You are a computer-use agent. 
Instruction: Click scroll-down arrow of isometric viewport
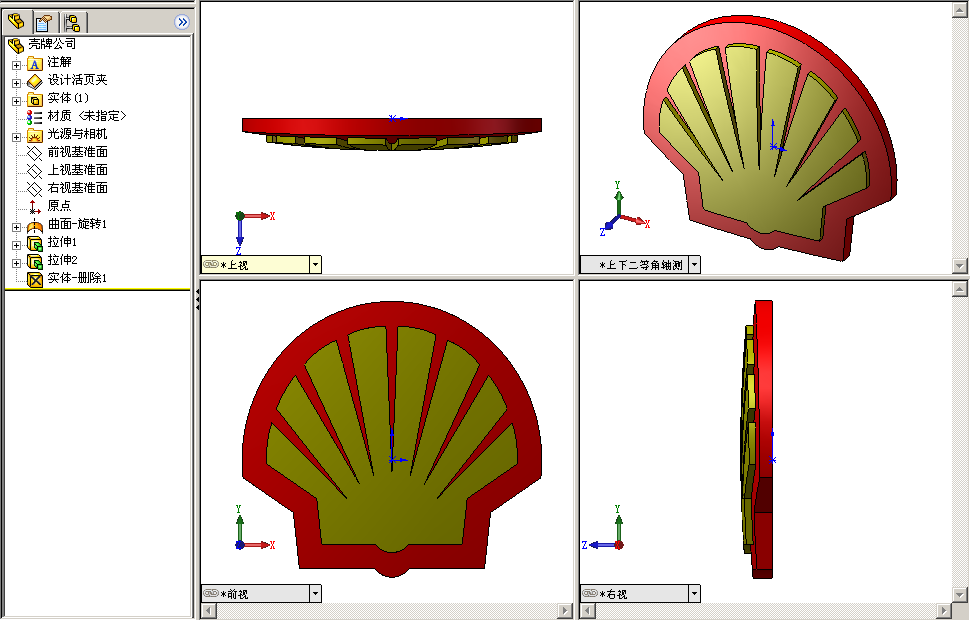point(959,266)
